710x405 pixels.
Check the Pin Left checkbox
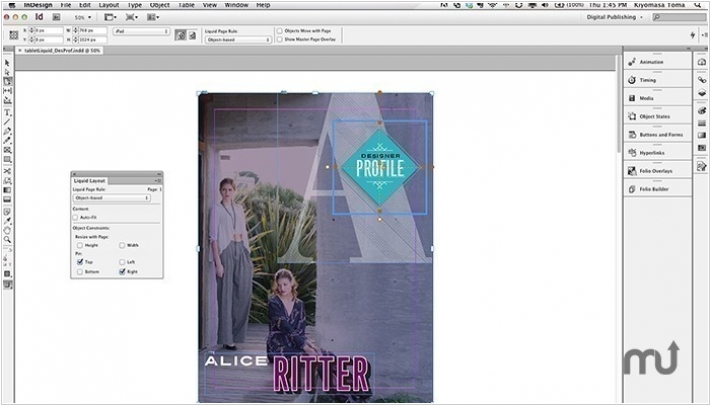coord(122,262)
